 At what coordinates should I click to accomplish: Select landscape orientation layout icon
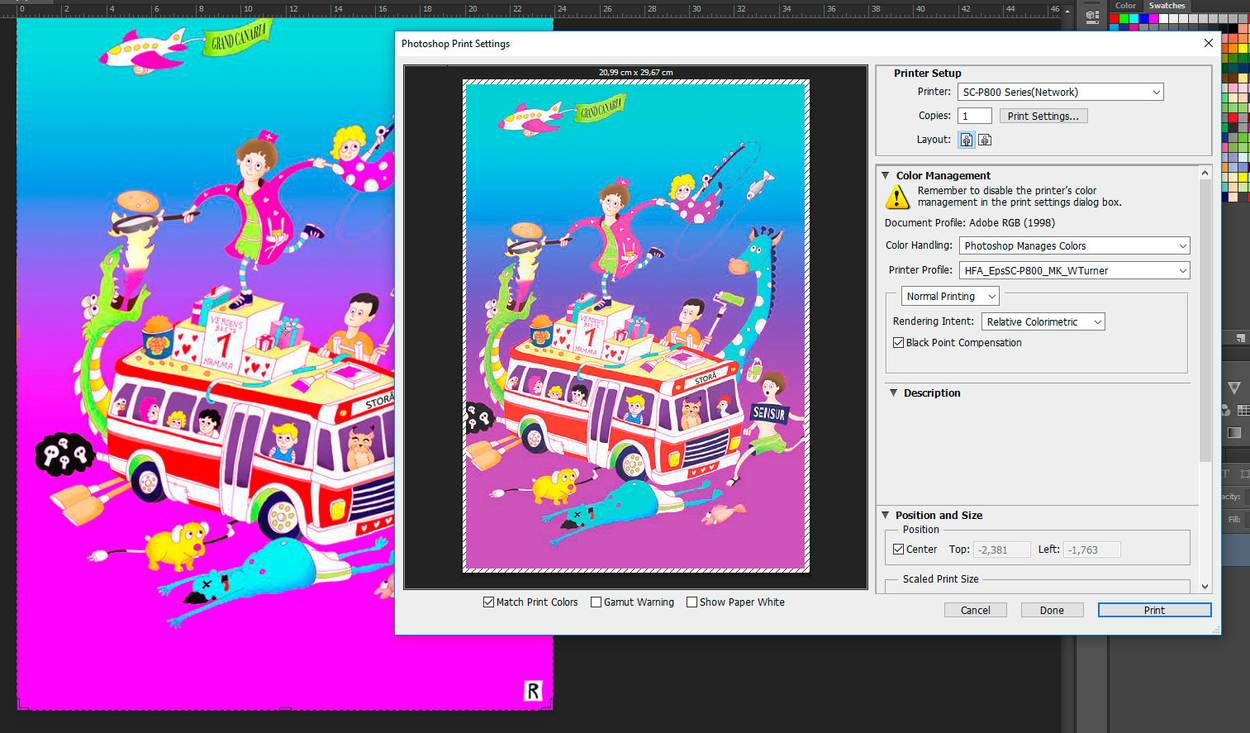(984, 140)
